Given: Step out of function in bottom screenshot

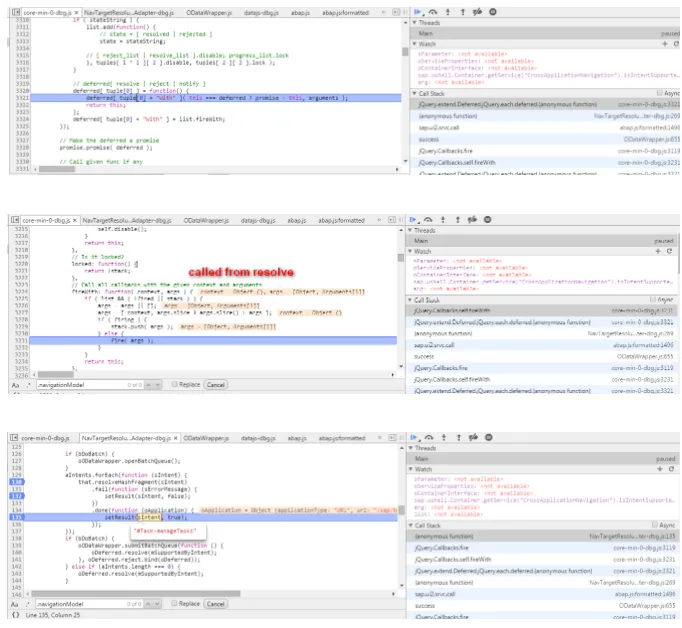Looking at the screenshot, I should click(458, 438).
